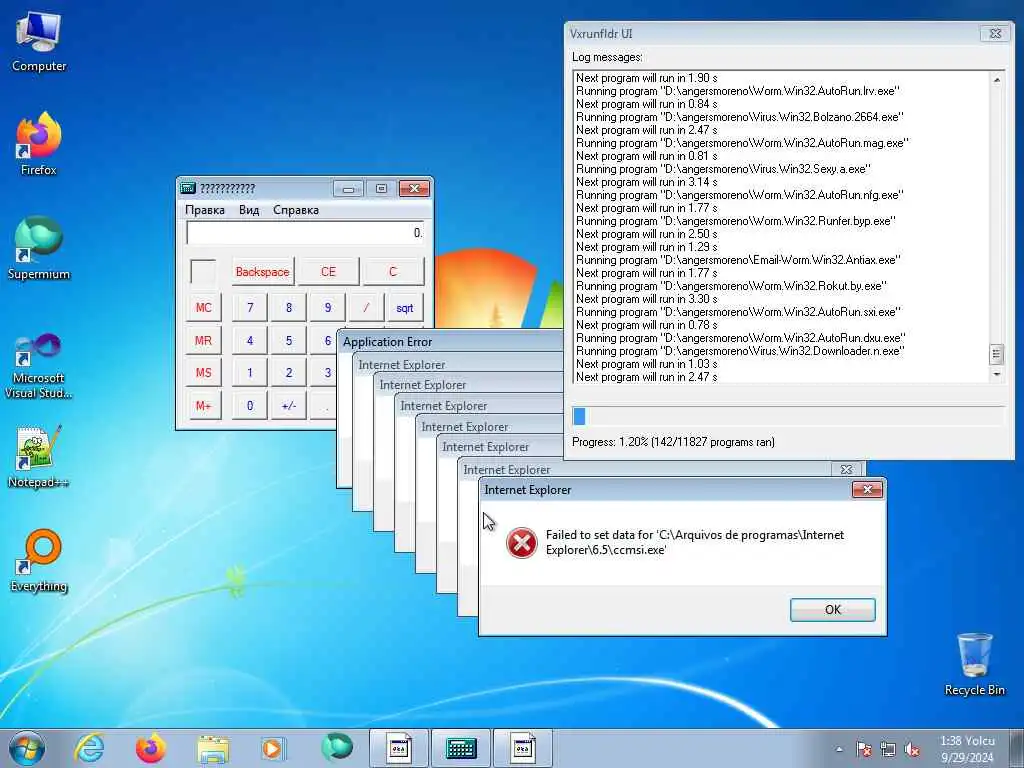The height and width of the screenshot is (768, 1024).
Task: Launch the Supermium desktop shortcut
Action: point(39,248)
